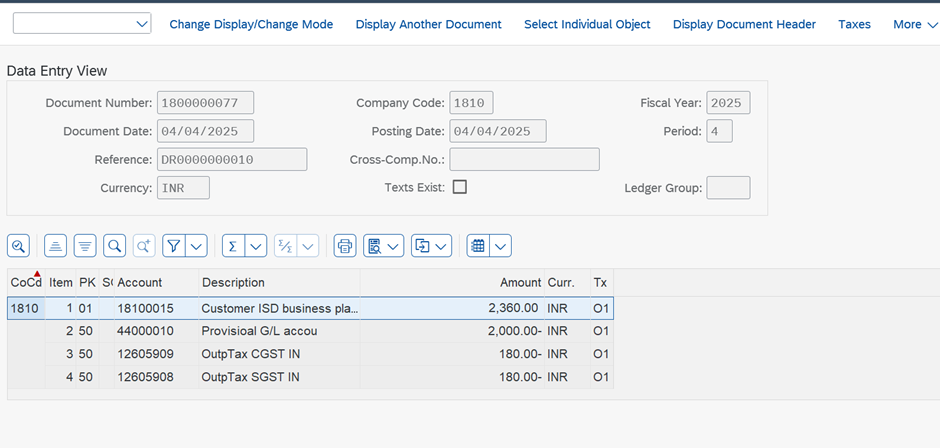940x448 pixels.
Task: Click Change Display/Change Mode
Action: point(251,24)
